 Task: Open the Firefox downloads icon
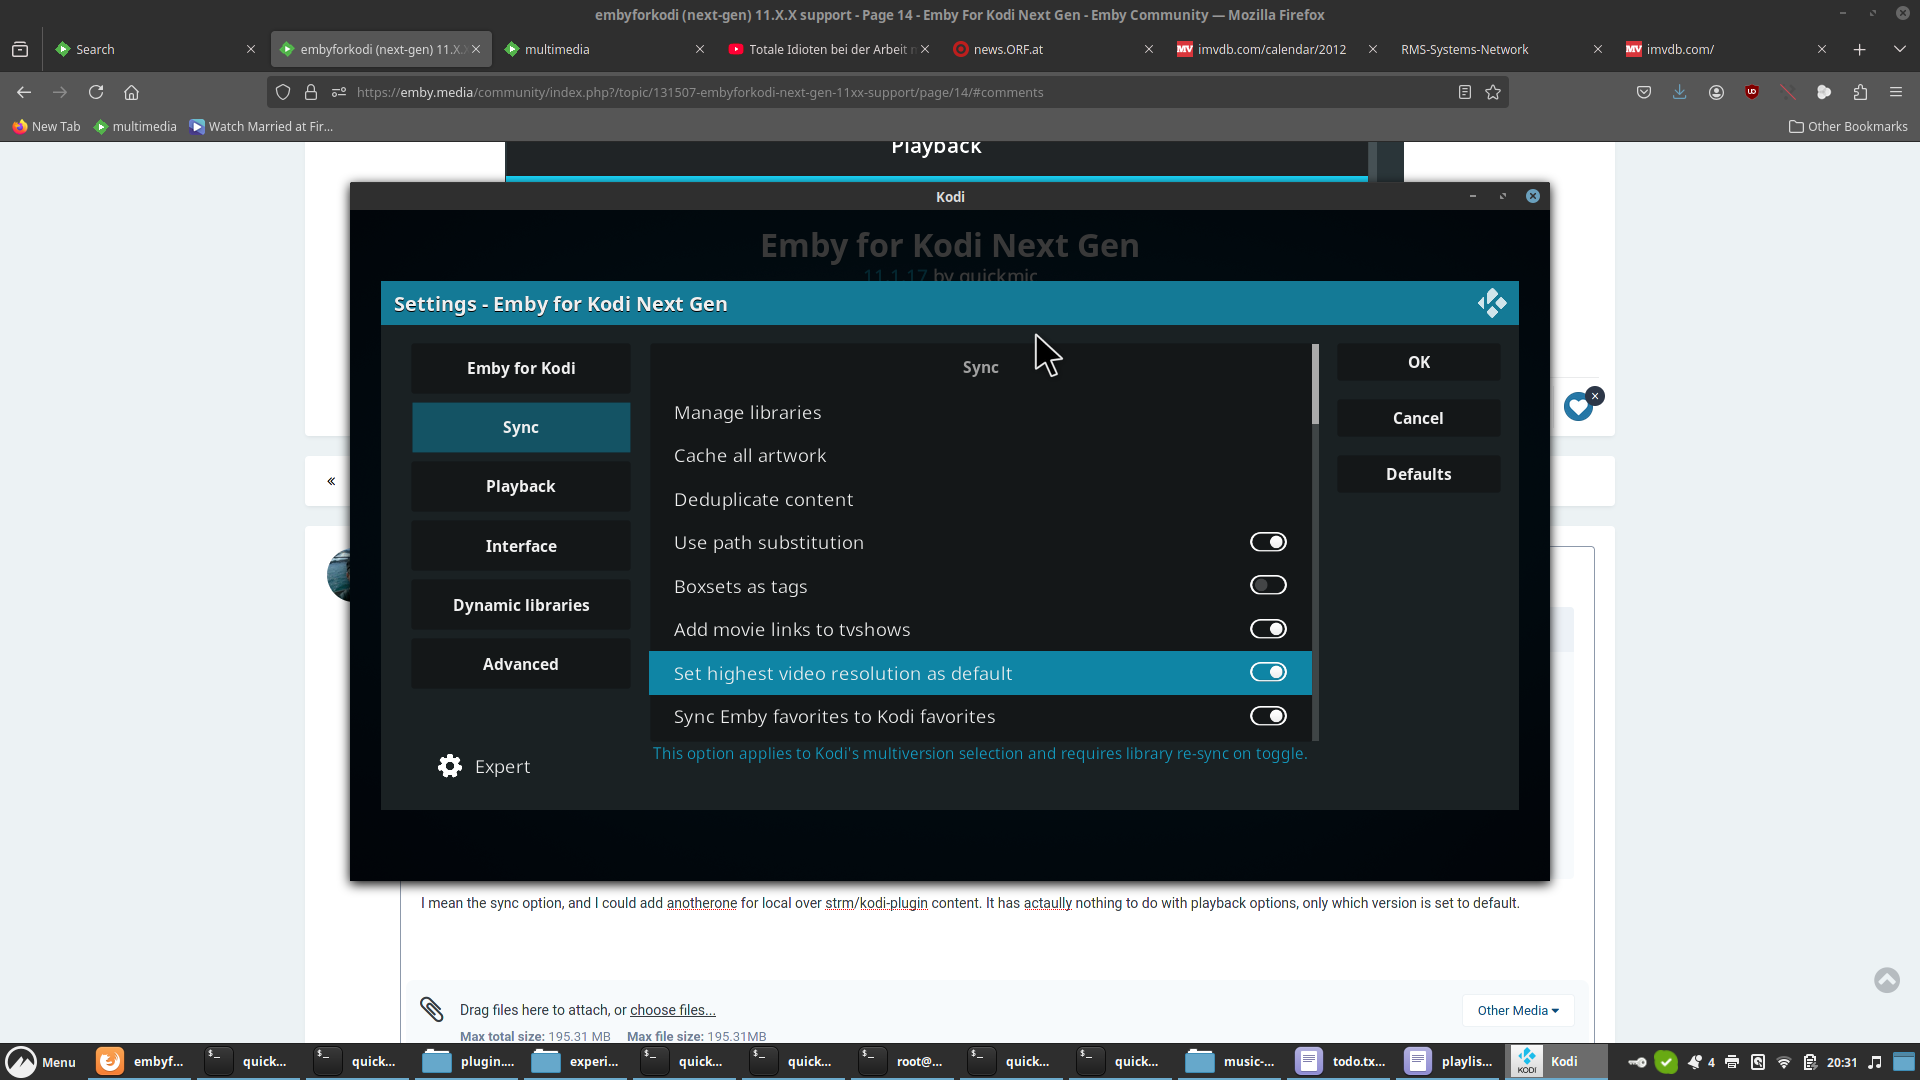1679,92
